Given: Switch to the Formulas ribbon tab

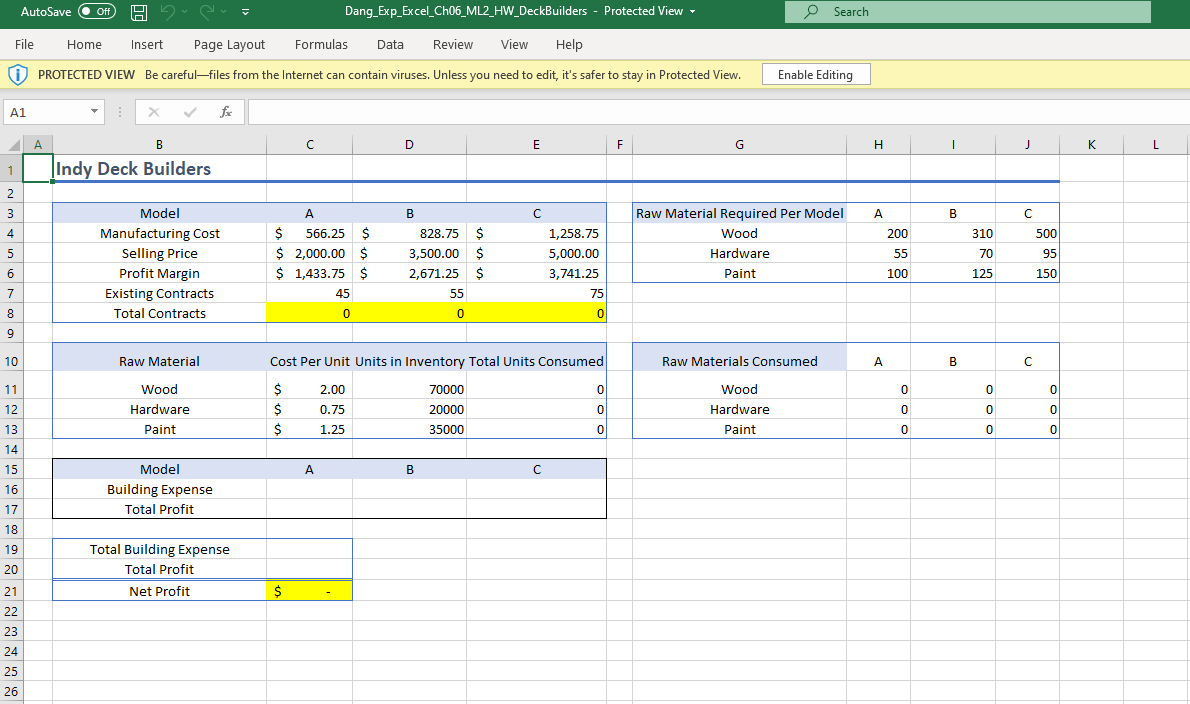Looking at the screenshot, I should 321,44.
